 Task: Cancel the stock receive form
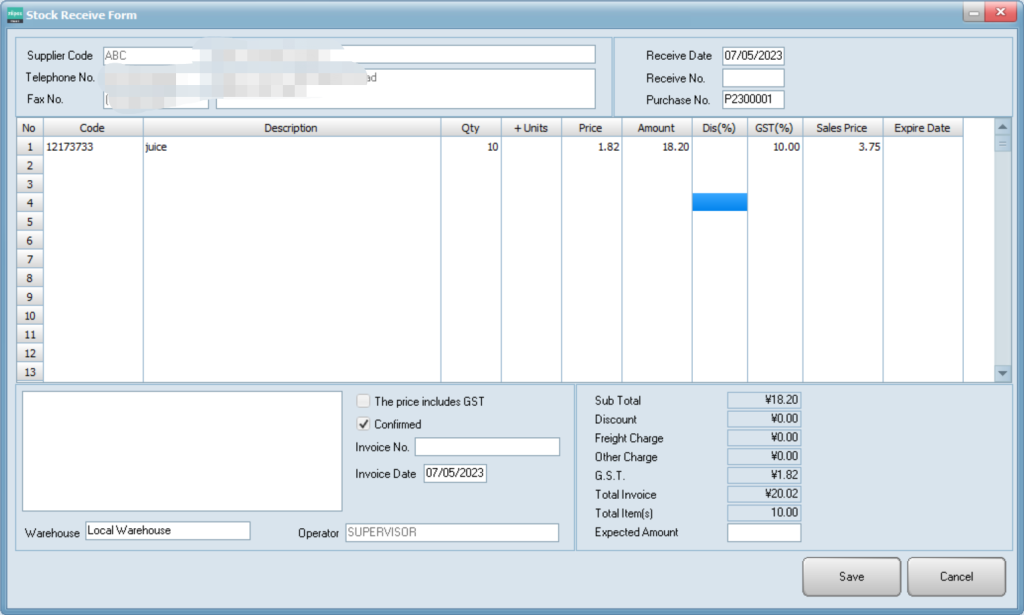click(955, 577)
